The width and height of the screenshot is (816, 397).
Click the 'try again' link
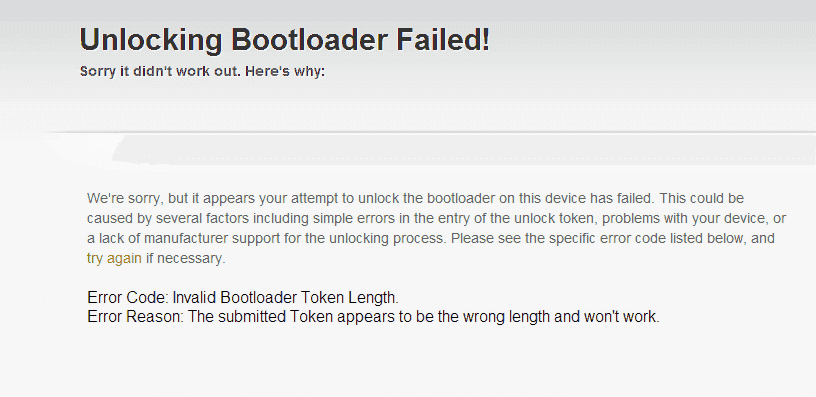point(114,259)
